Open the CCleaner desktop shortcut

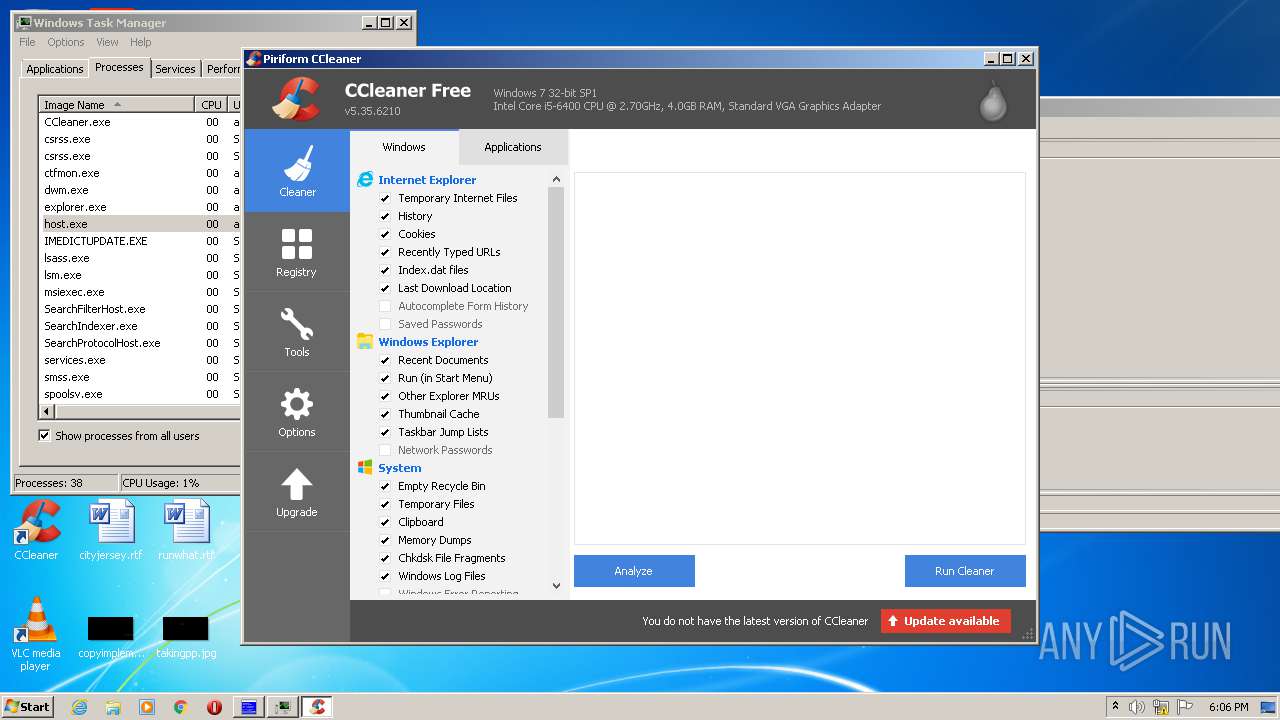(36, 530)
